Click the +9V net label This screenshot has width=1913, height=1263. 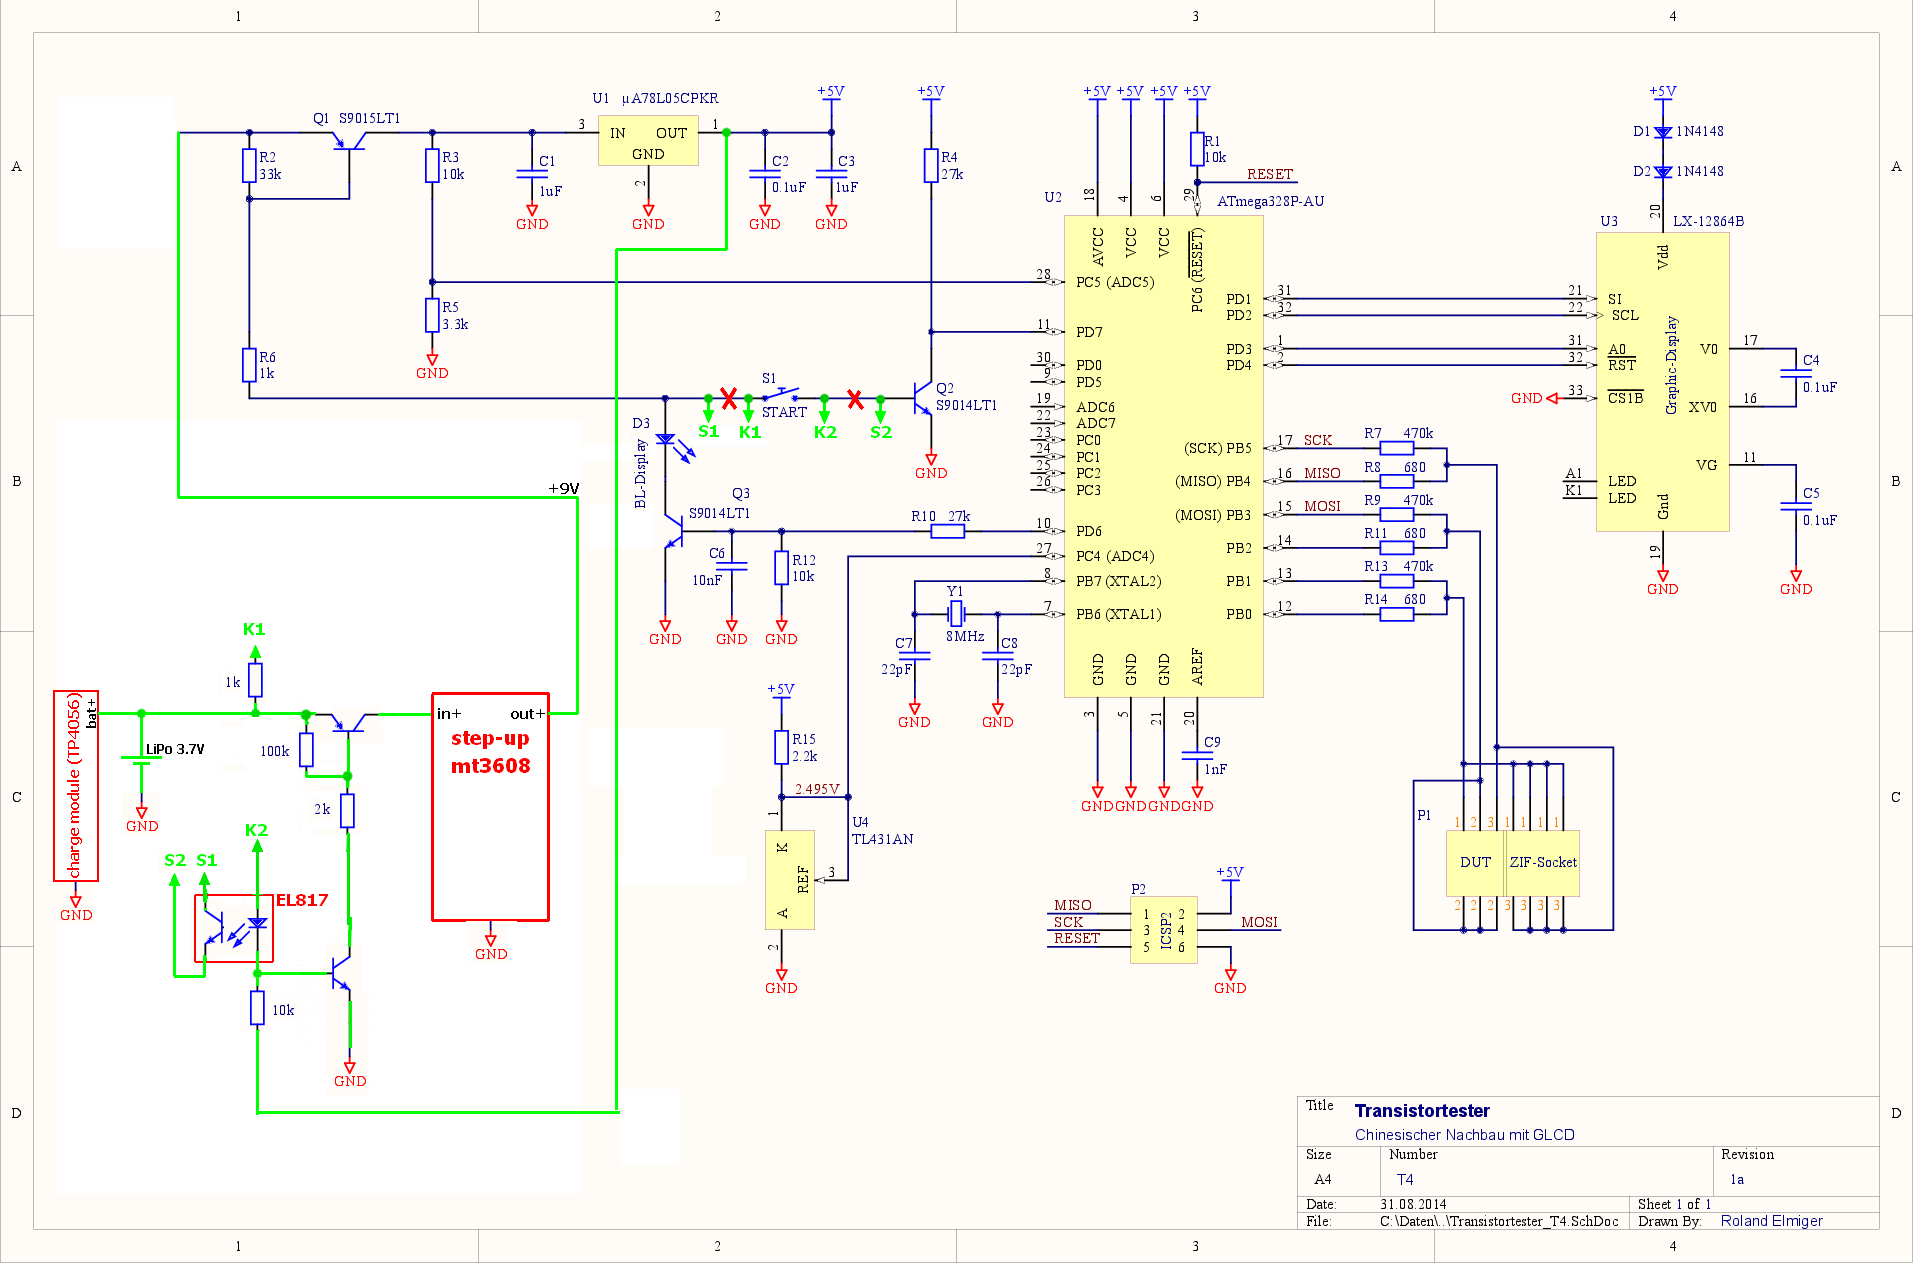(x=564, y=488)
